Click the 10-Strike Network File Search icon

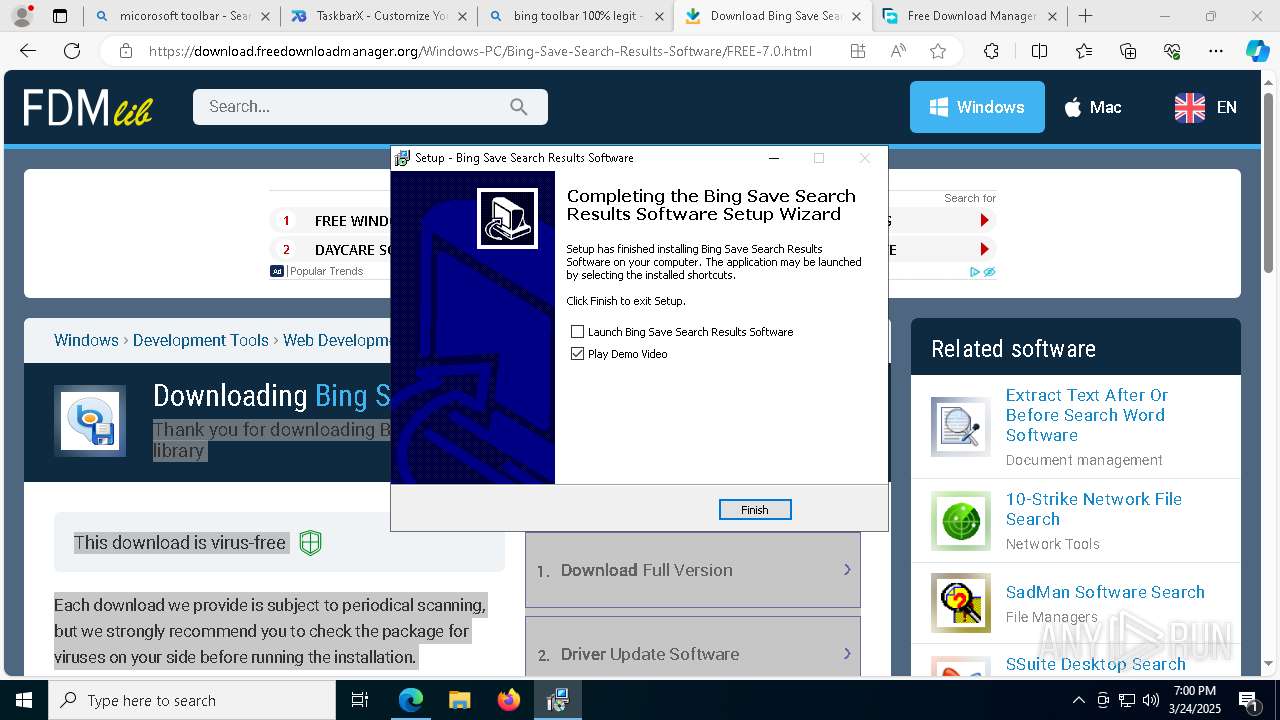[x=961, y=520]
